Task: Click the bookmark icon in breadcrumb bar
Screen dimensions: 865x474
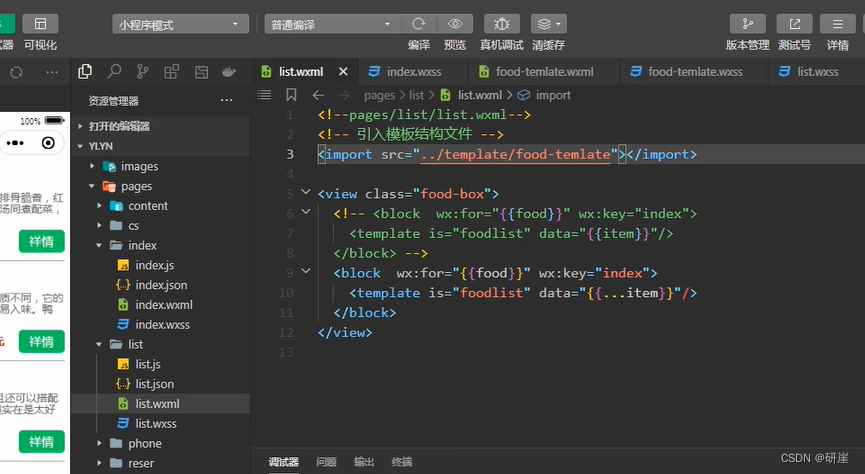Action: (x=291, y=95)
